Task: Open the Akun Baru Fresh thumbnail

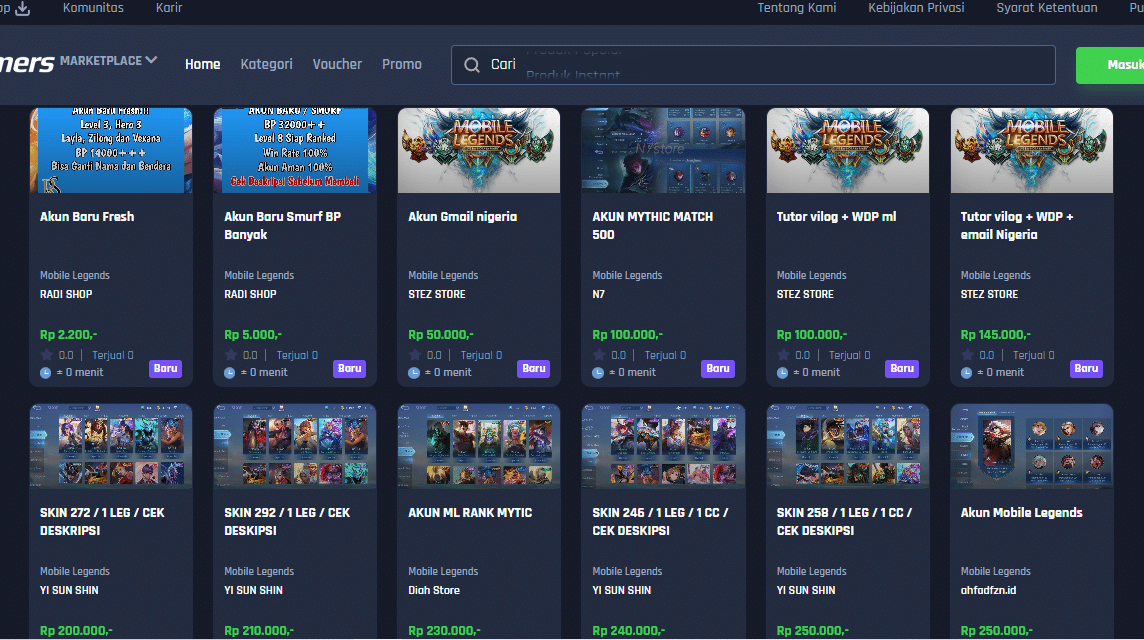Action: point(111,150)
